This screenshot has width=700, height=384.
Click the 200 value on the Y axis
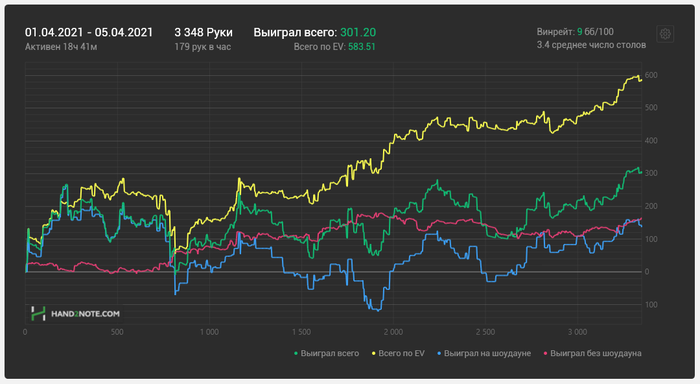[x=651, y=206]
